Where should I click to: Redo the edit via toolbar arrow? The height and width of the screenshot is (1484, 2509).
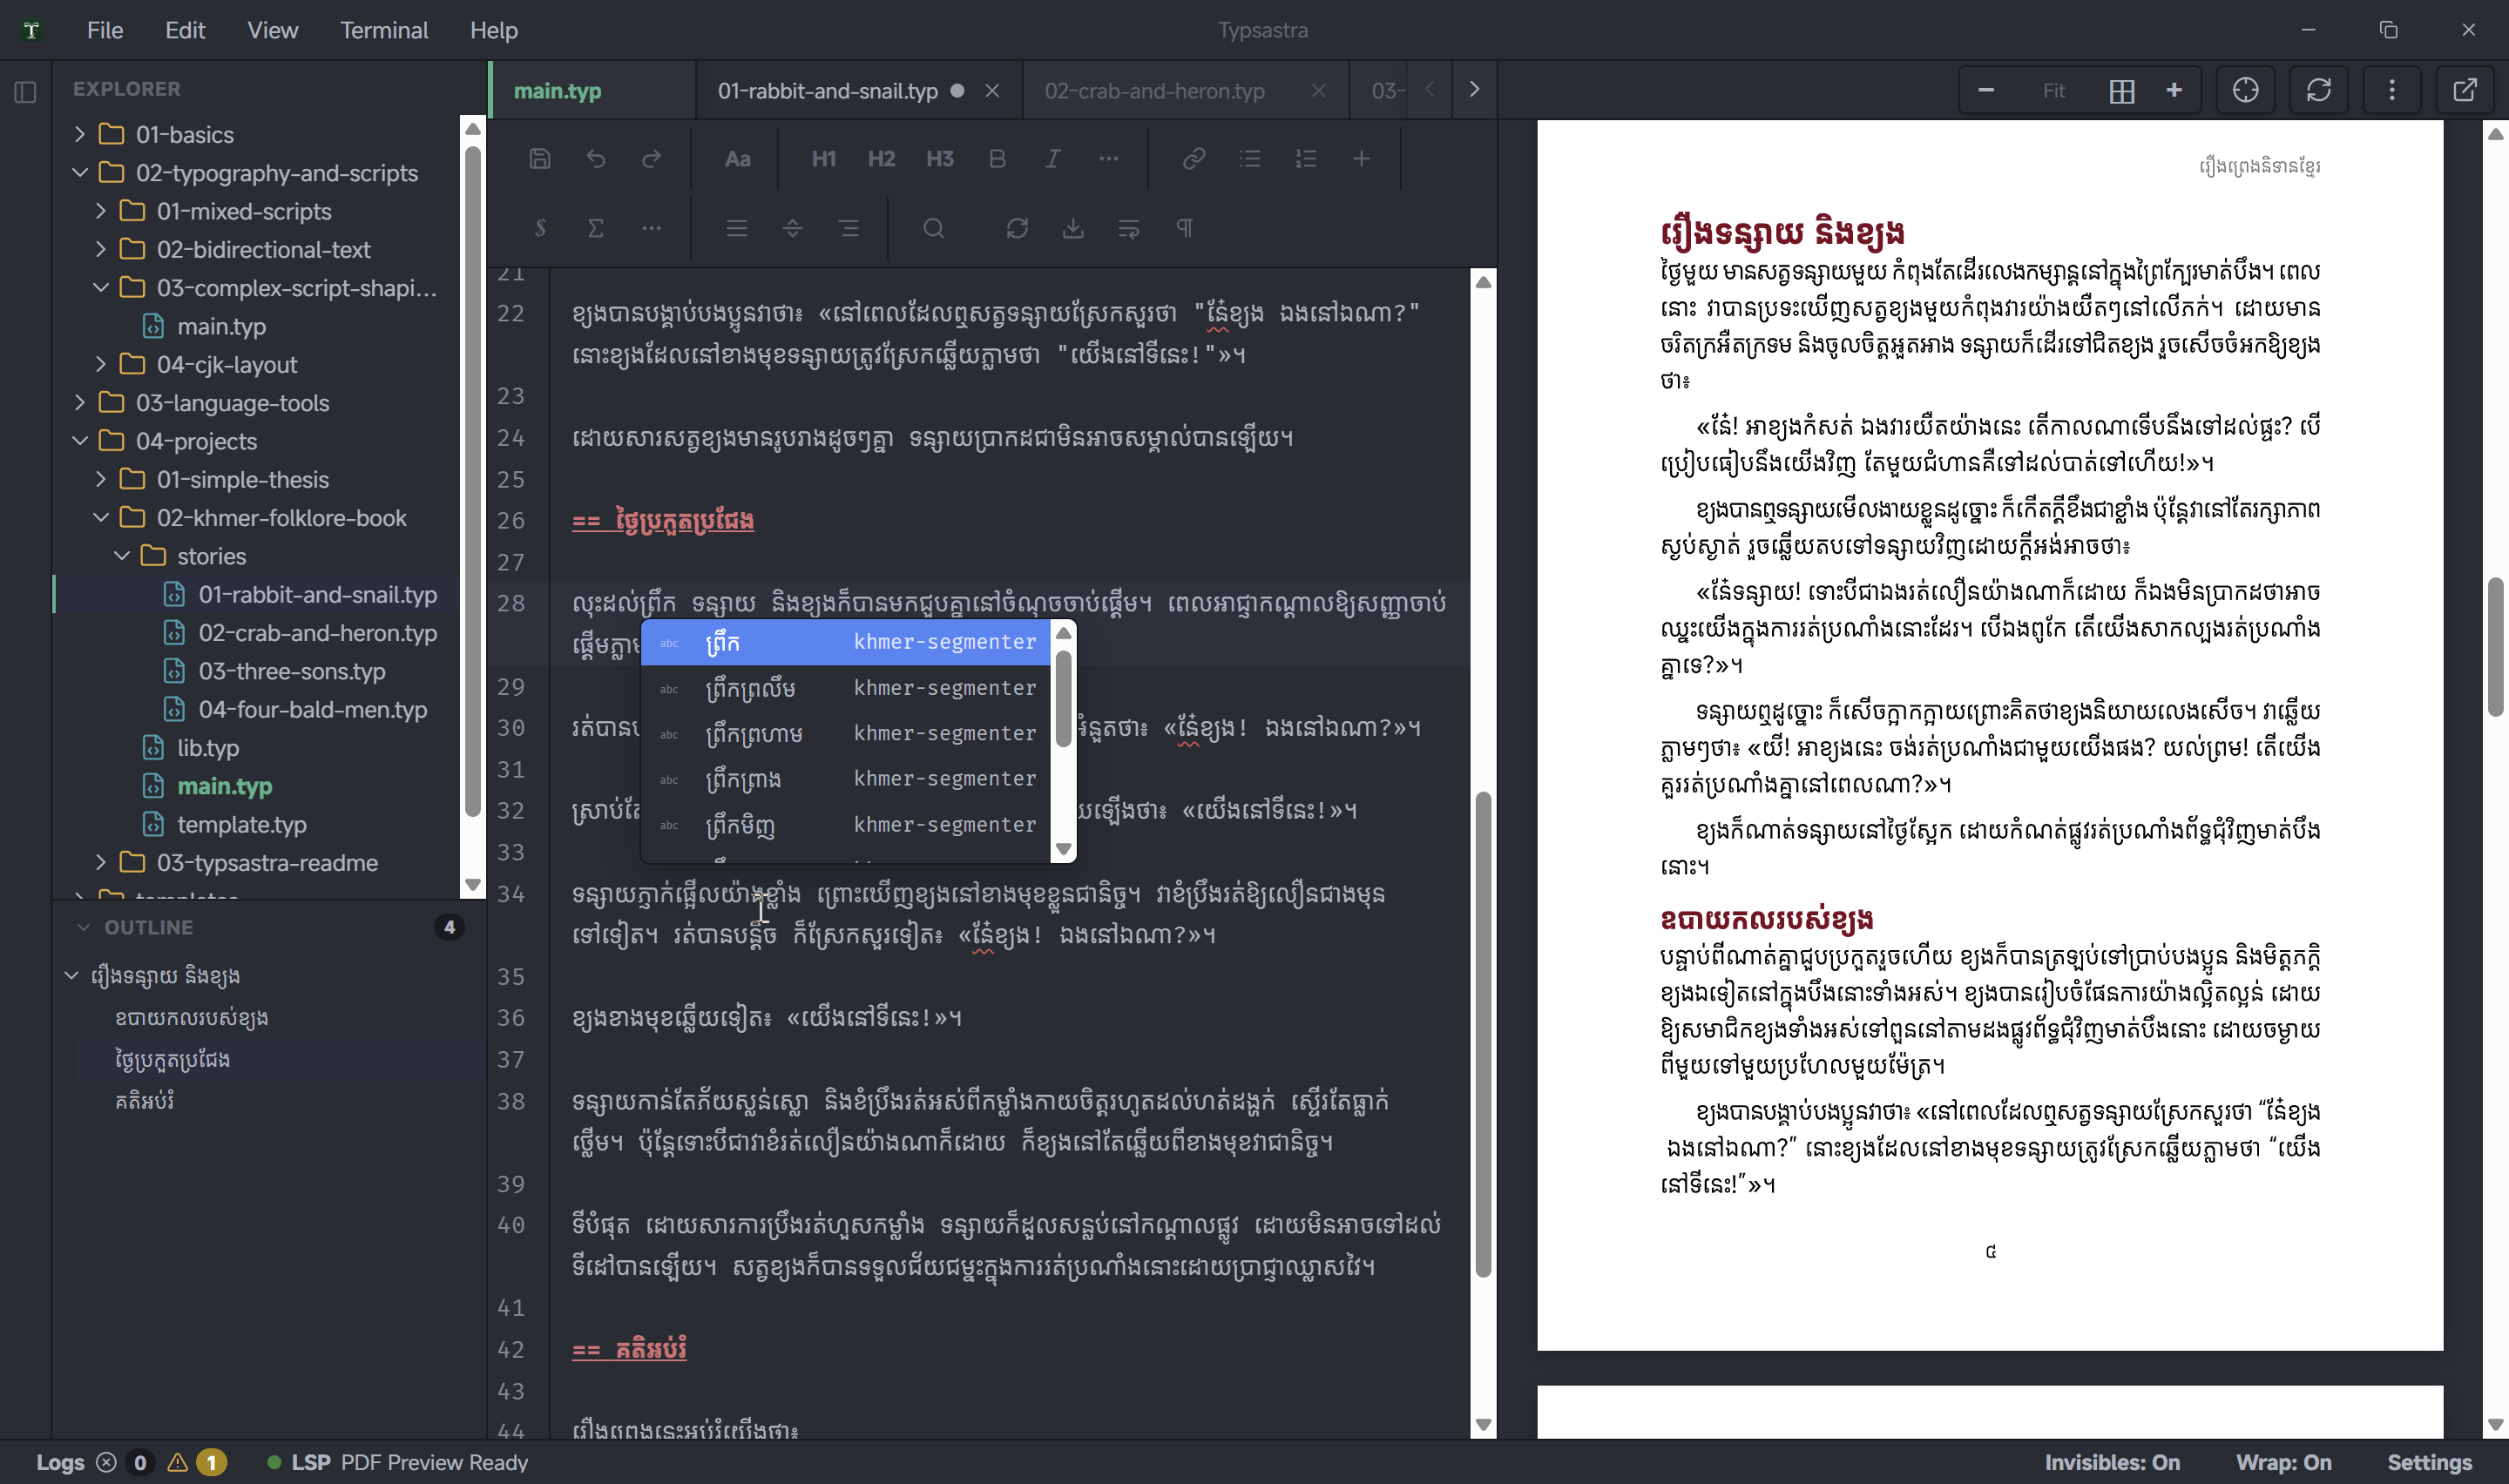coord(651,158)
